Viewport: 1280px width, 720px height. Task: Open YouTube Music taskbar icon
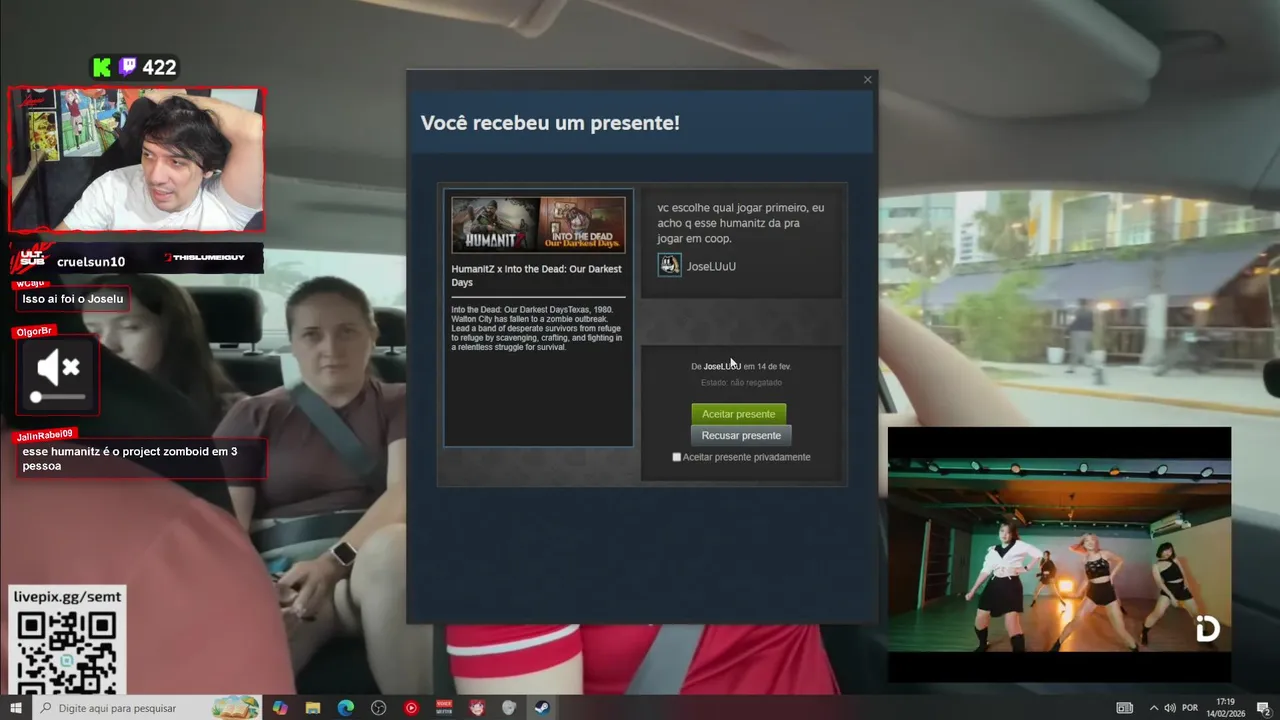[411, 708]
